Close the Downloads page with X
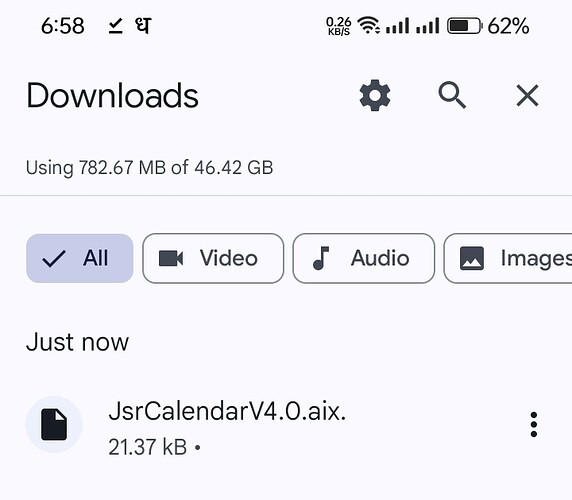 point(527,96)
